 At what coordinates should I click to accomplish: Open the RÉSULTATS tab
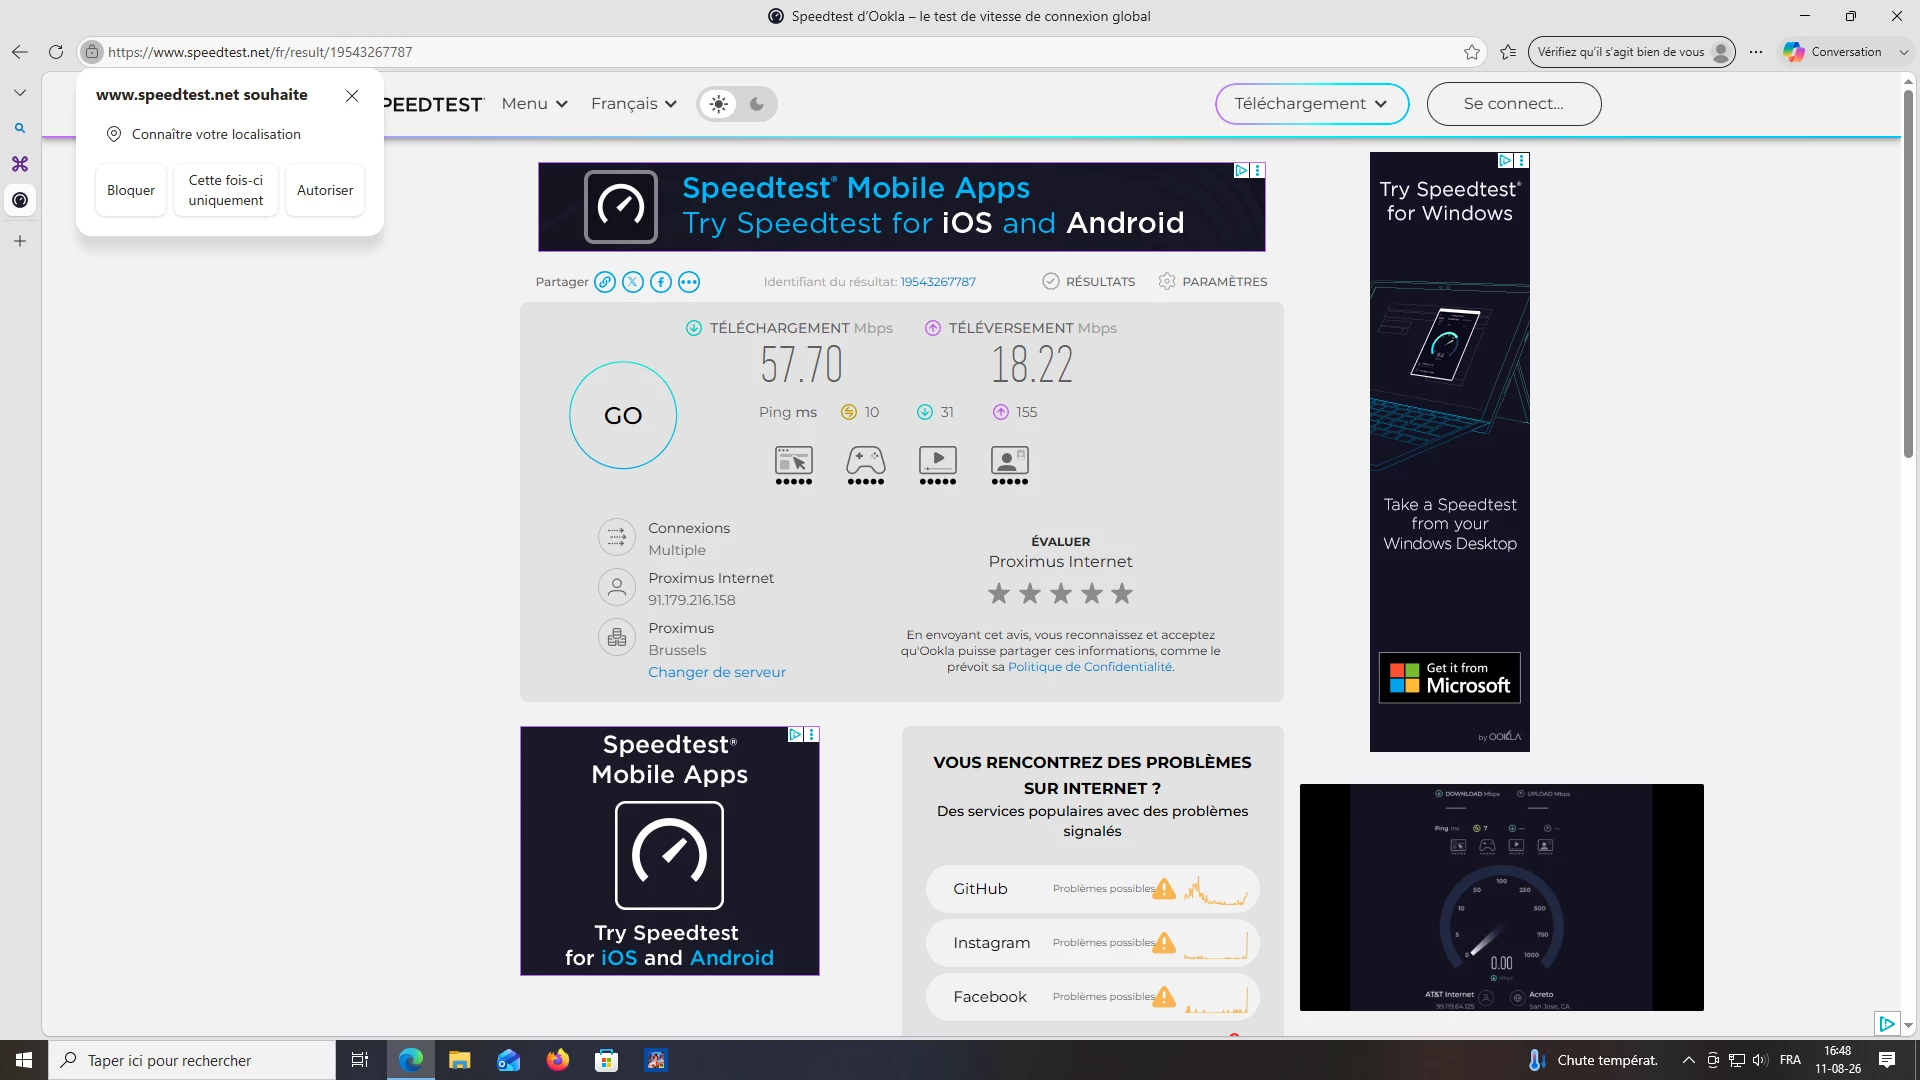(1089, 282)
